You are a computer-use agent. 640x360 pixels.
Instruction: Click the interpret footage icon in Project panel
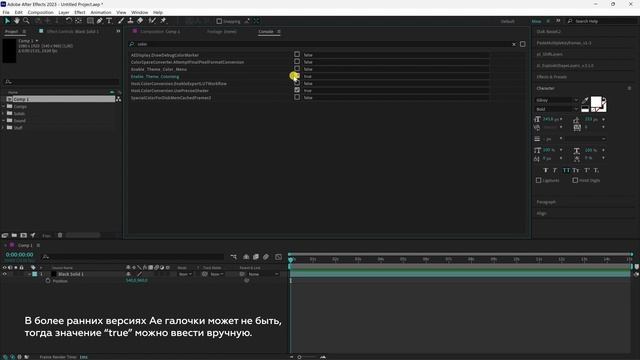pyautogui.click(x=5, y=235)
